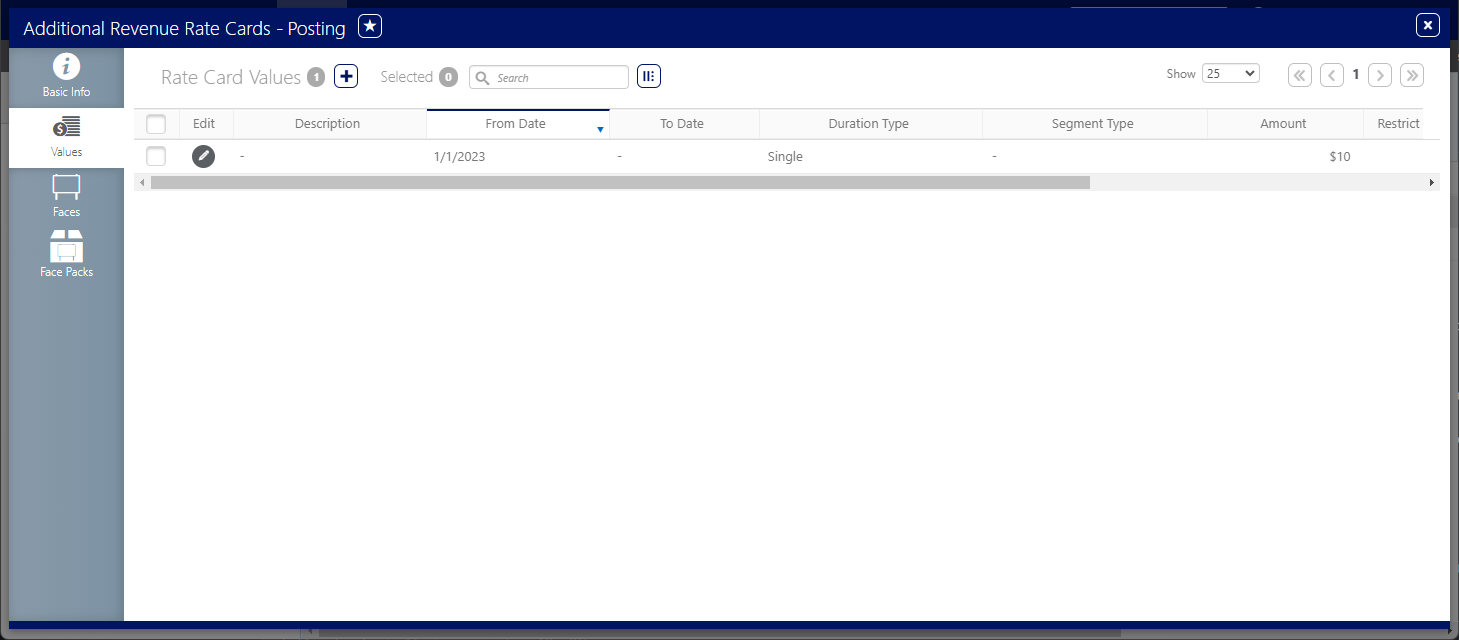Edit the 1/1/2023 row with the pencil icon
1459x640 pixels.
click(x=203, y=156)
